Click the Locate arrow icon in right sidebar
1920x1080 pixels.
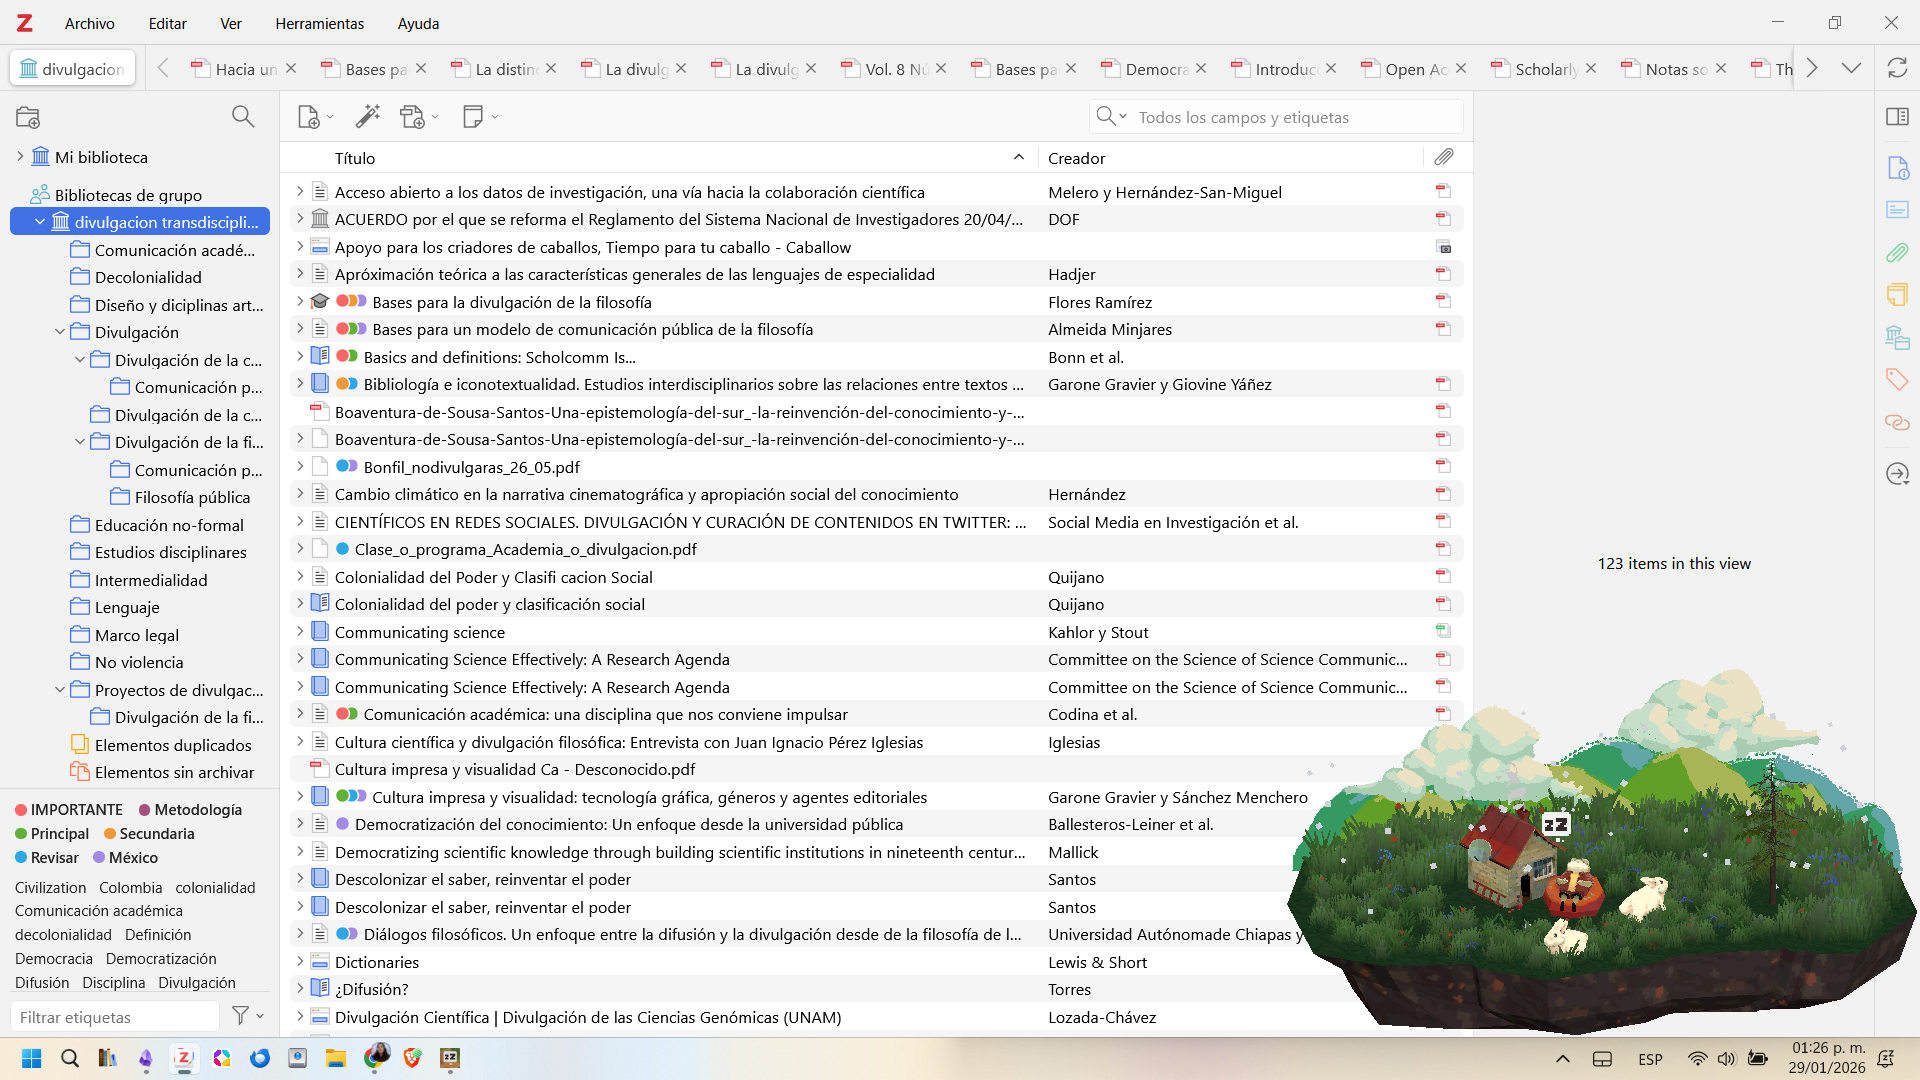point(1897,473)
